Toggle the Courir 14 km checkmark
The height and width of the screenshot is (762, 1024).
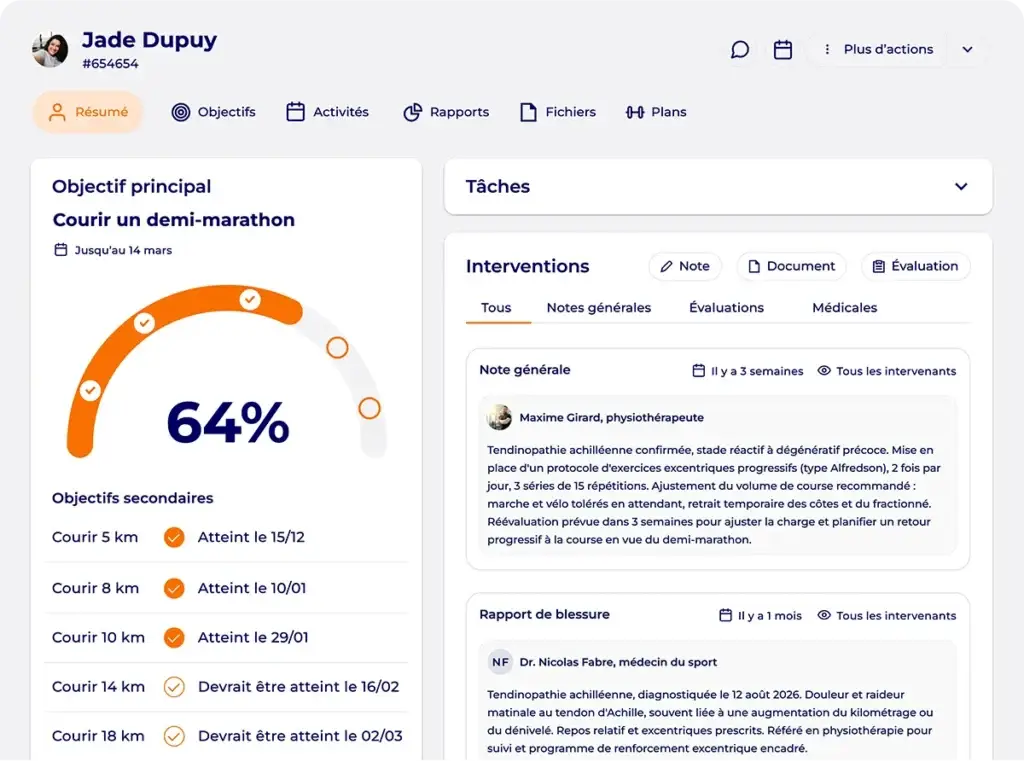click(174, 687)
